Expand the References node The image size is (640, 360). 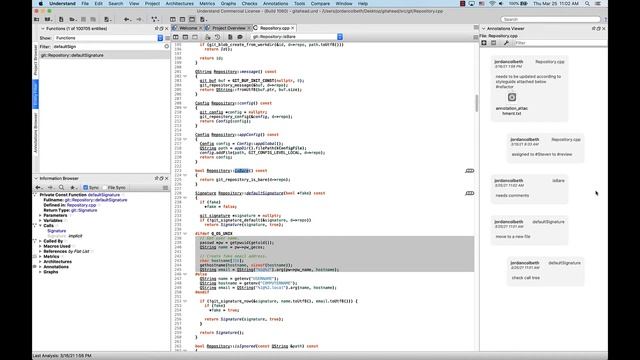(x=40, y=251)
